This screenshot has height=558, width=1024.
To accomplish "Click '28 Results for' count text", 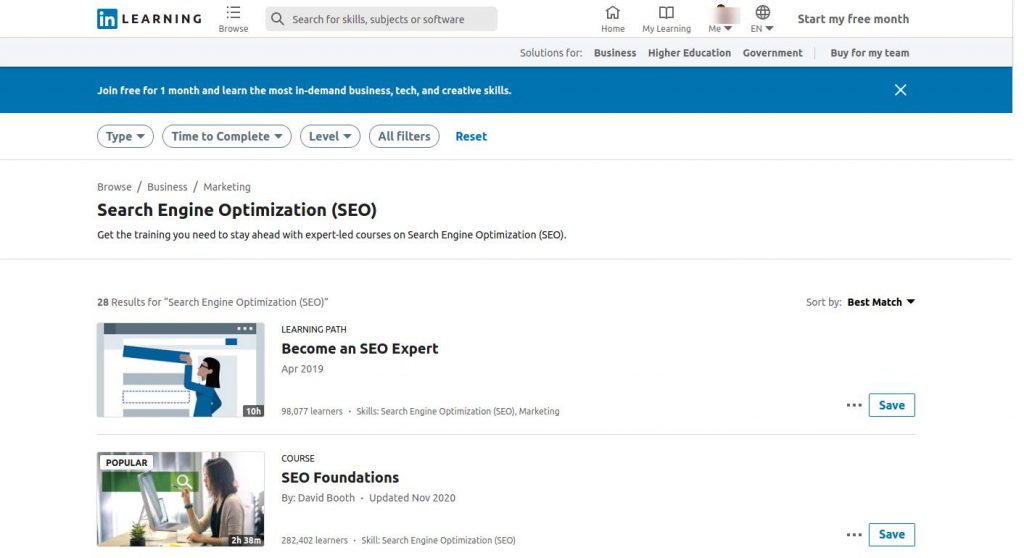I will tap(129, 302).
